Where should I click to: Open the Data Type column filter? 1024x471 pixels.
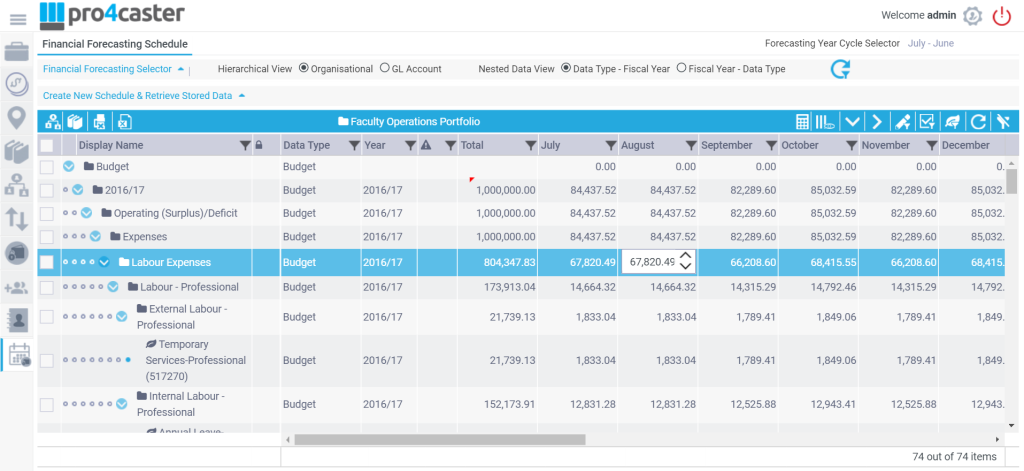point(353,146)
